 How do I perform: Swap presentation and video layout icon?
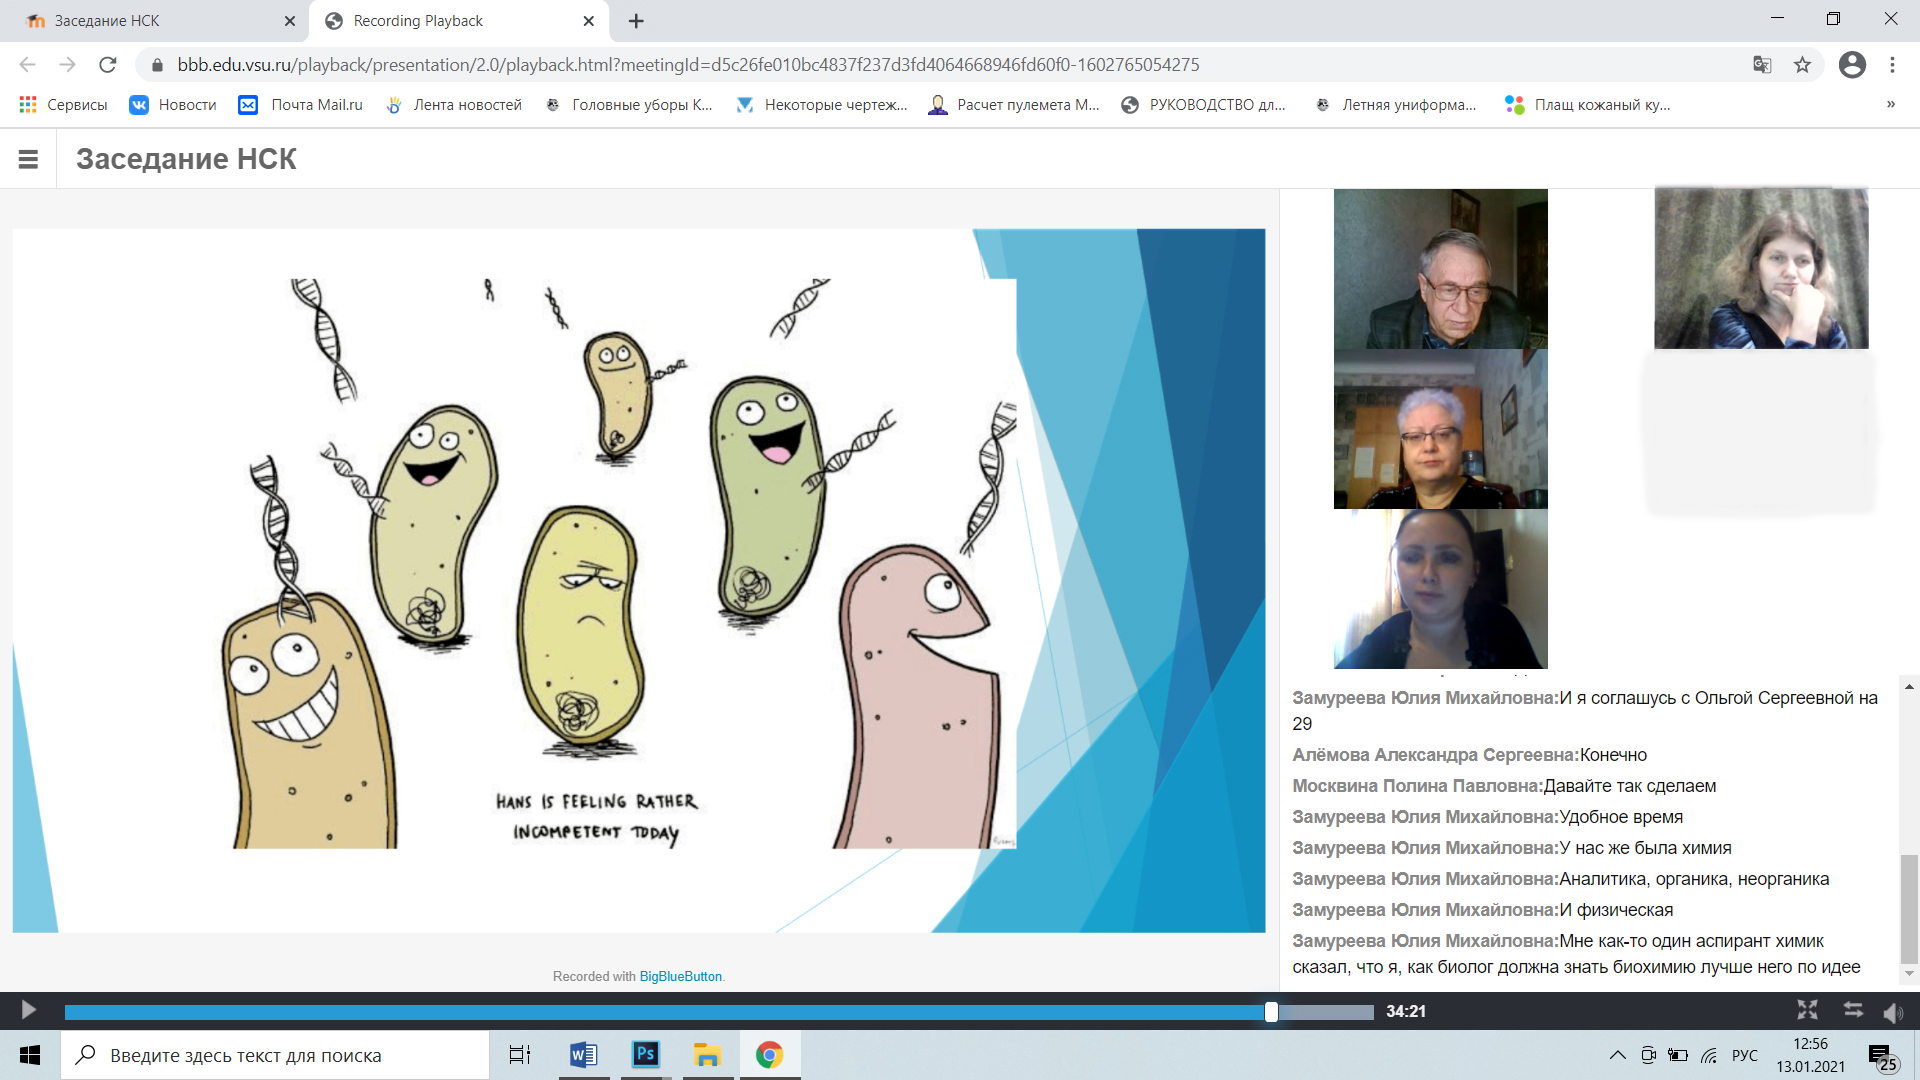1853,1010
